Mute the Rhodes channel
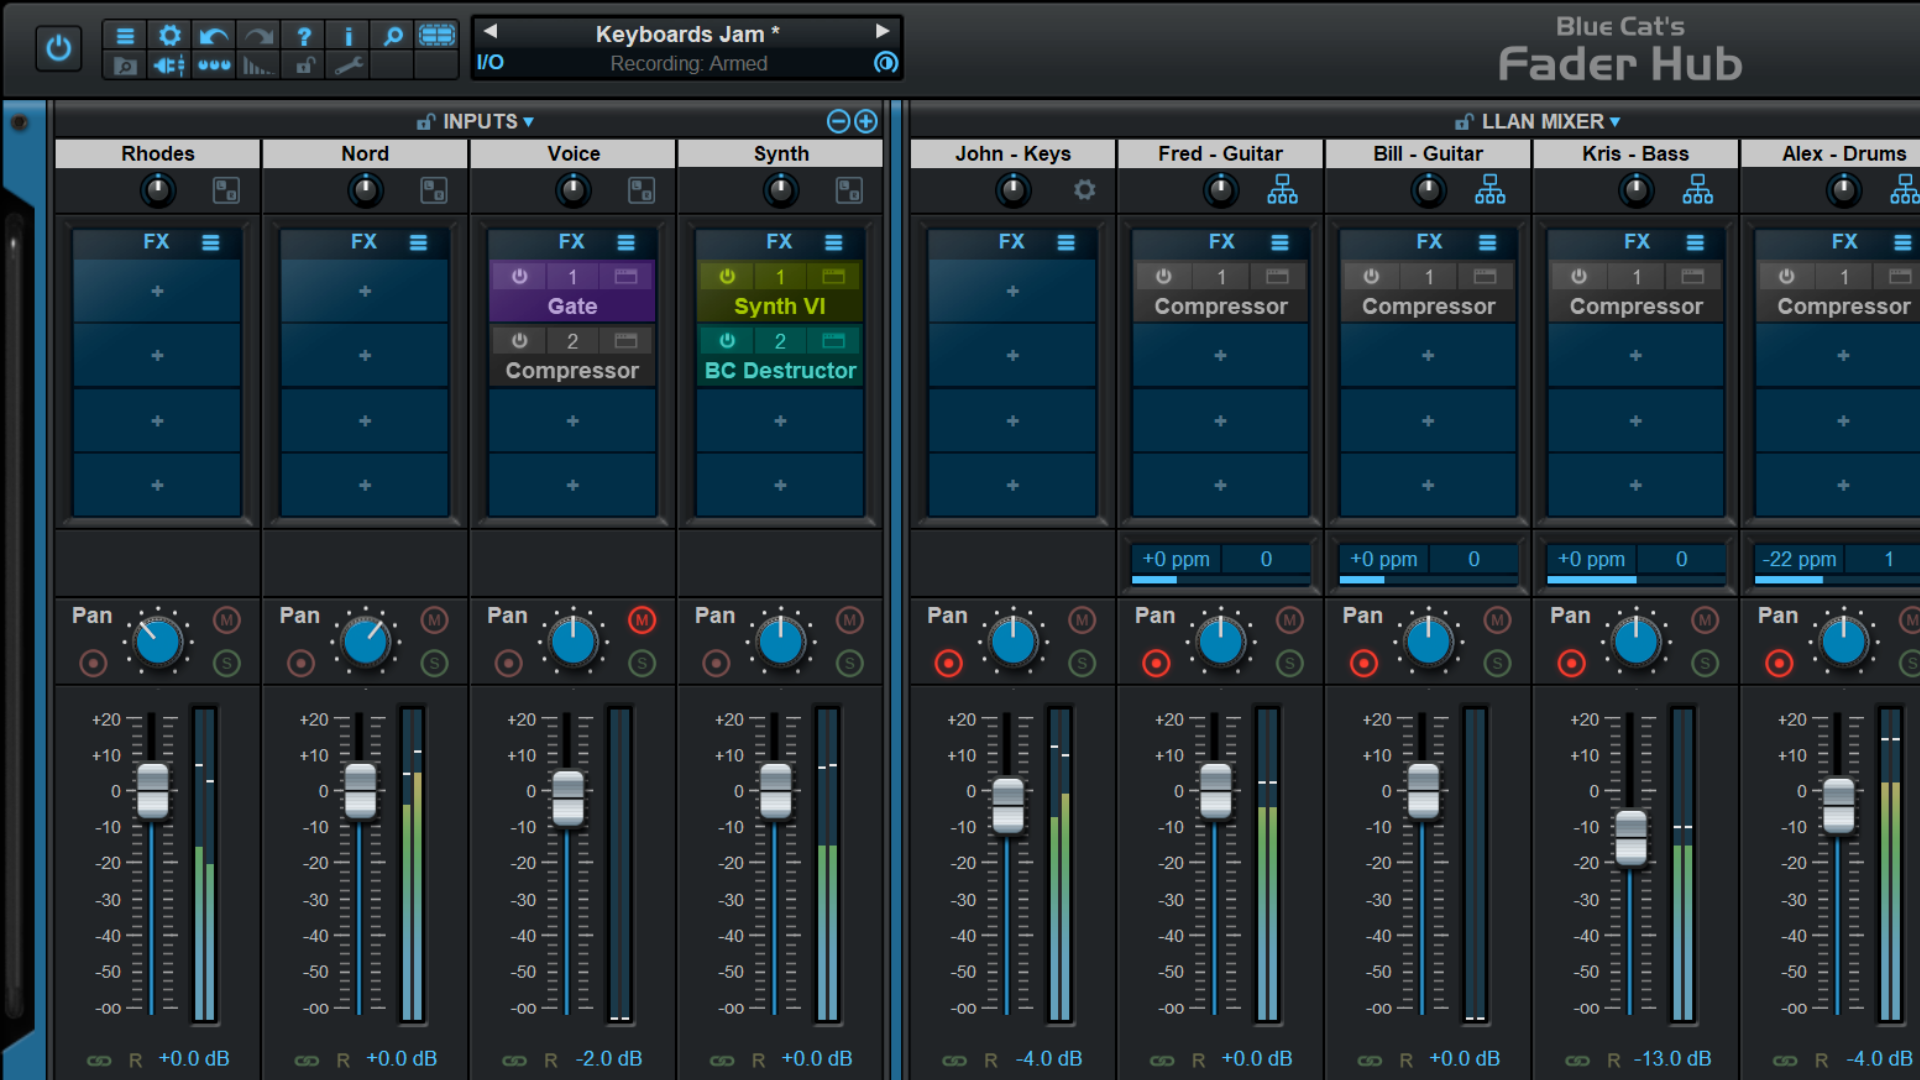This screenshot has width=1920, height=1080. [x=227, y=620]
